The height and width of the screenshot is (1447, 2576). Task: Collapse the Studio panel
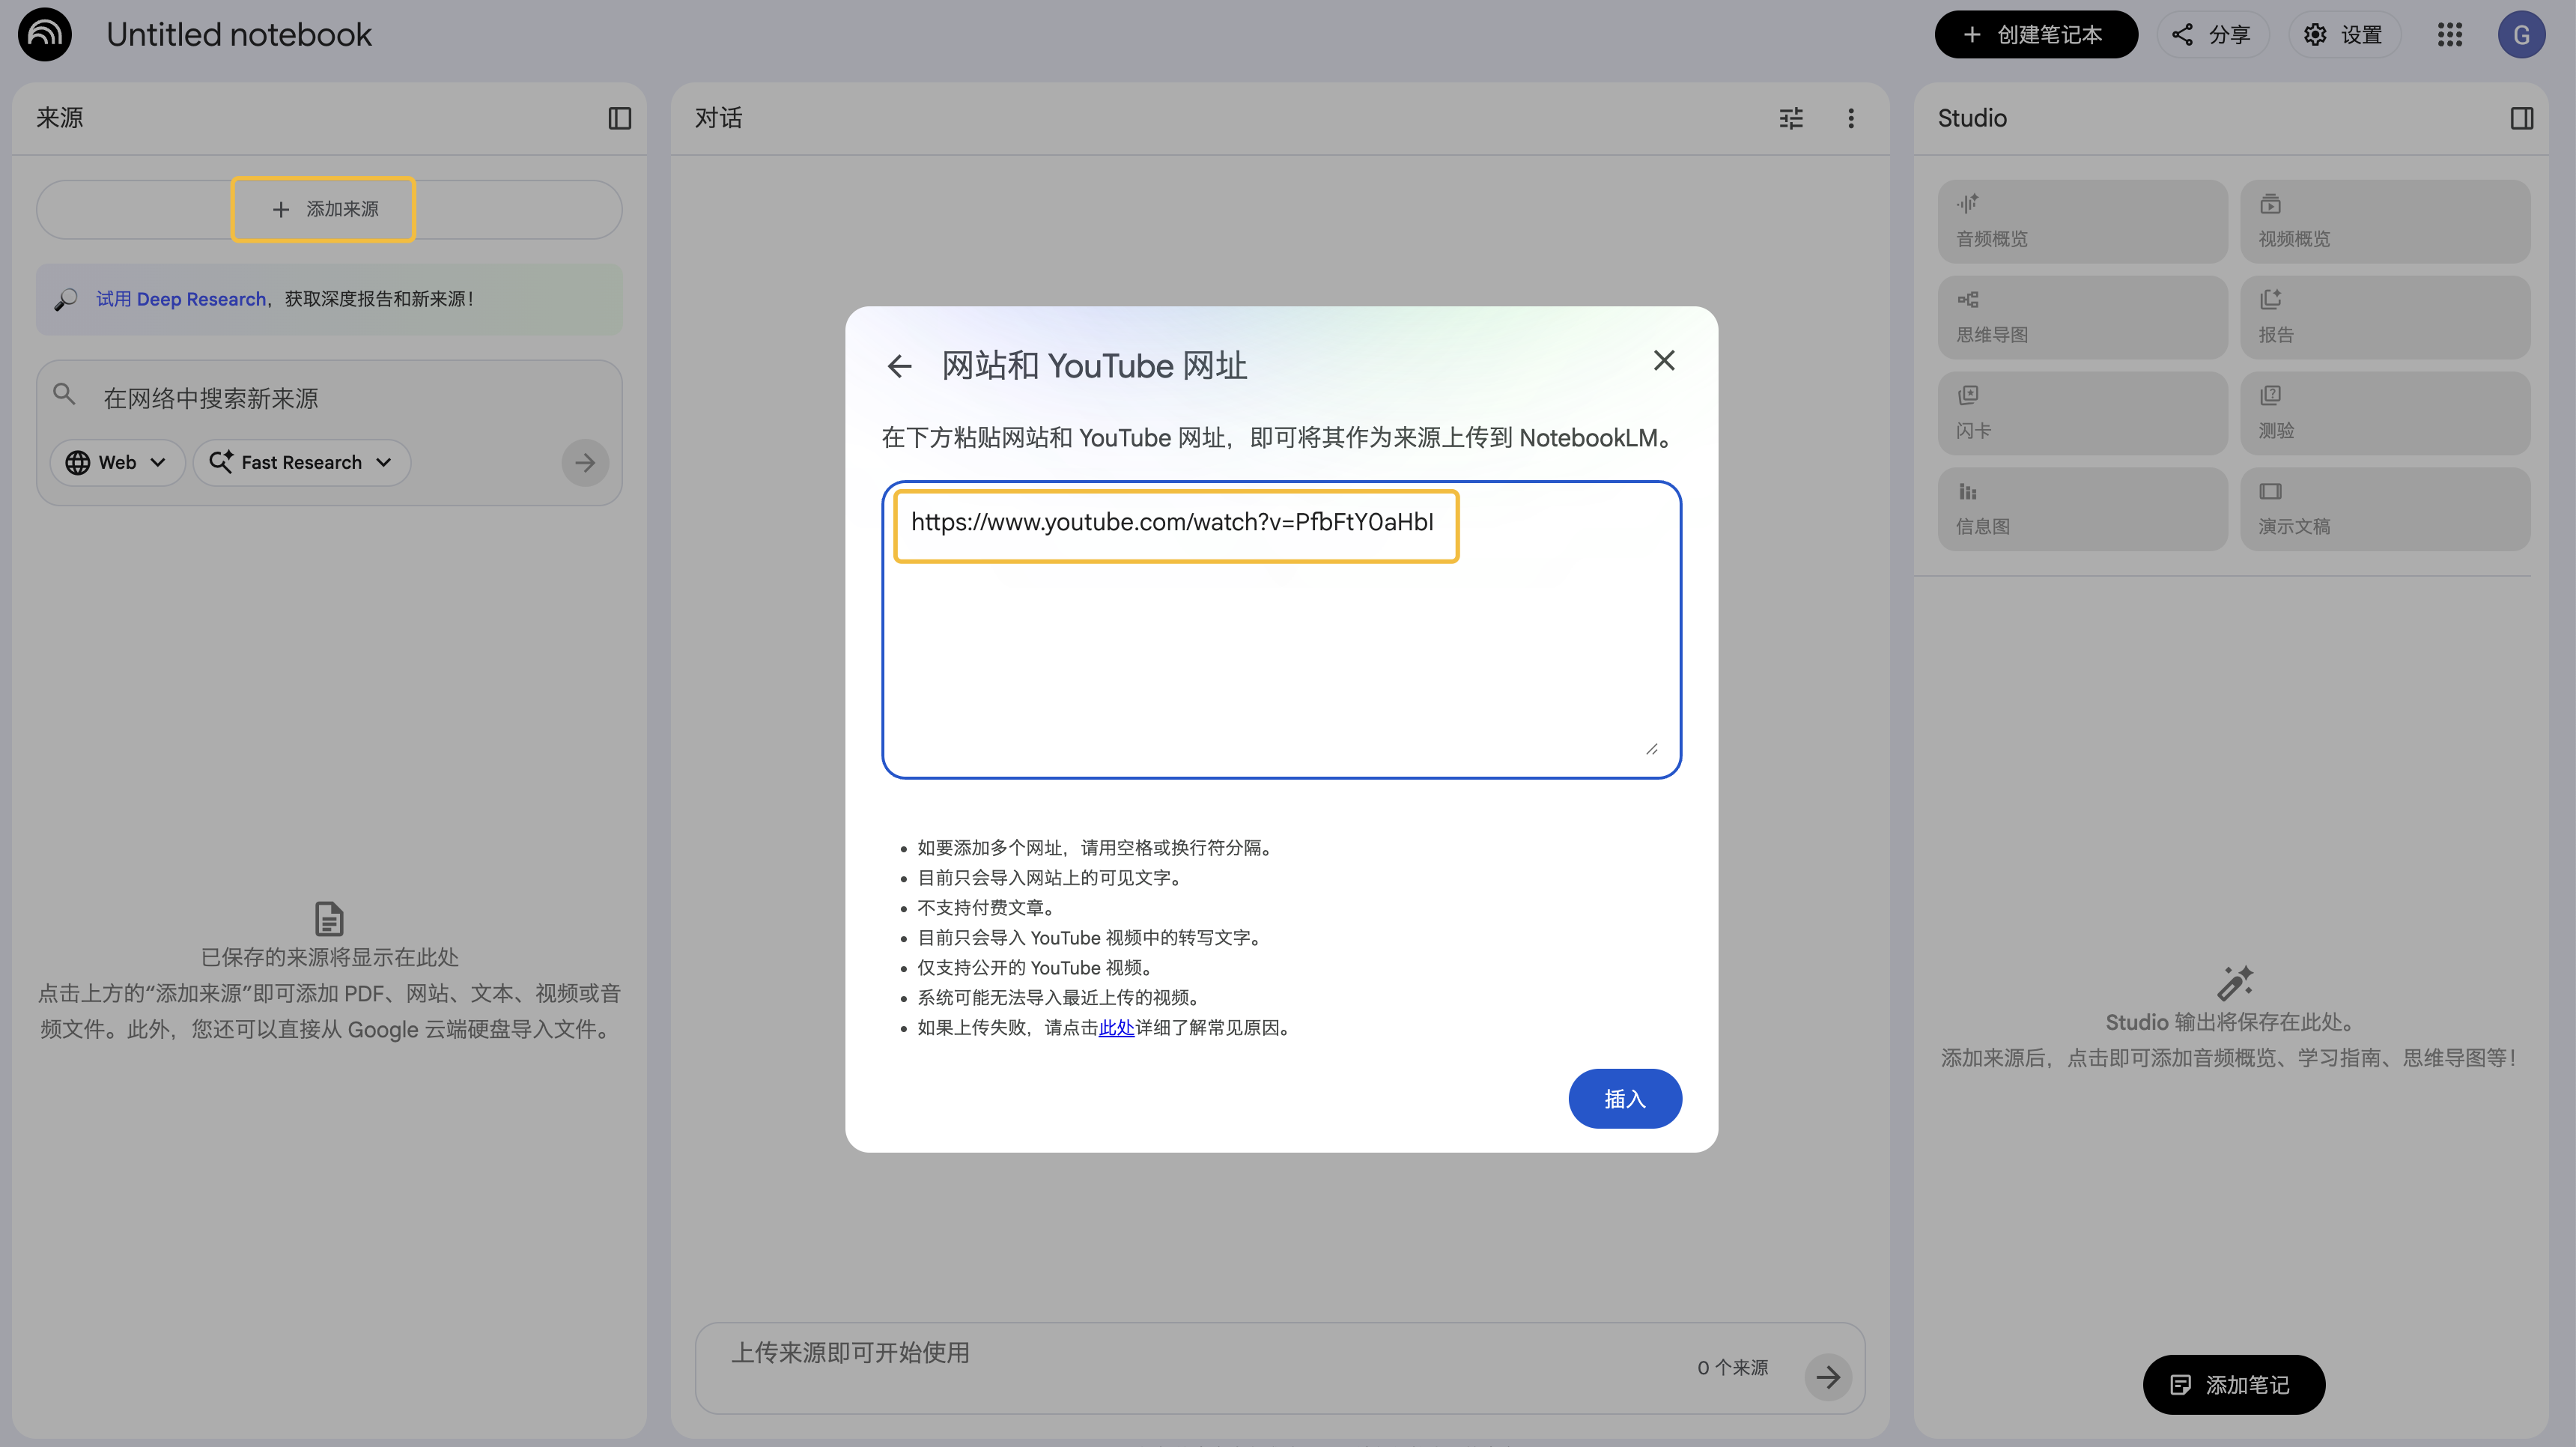(x=2521, y=118)
